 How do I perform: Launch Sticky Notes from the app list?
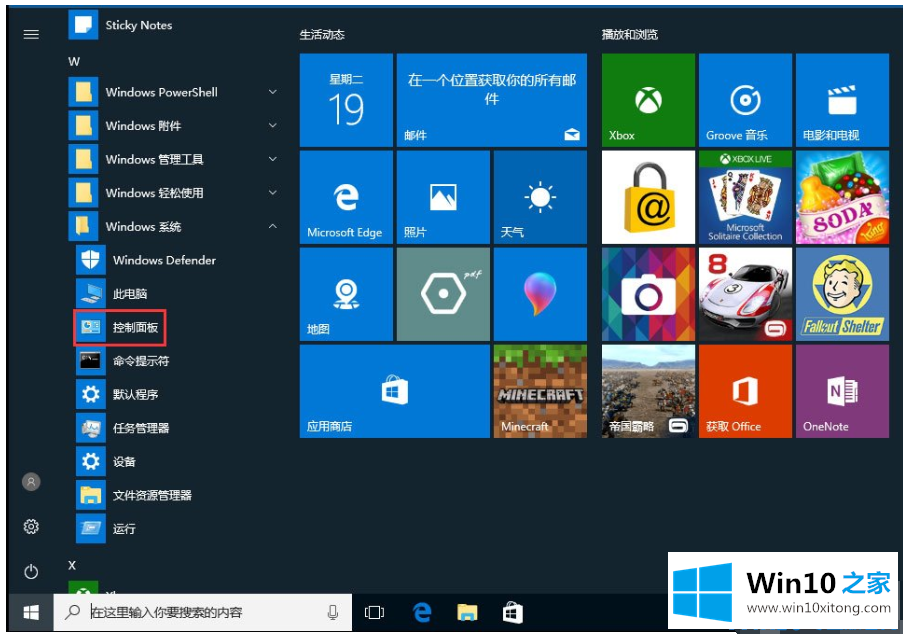pyautogui.click(x=120, y=25)
